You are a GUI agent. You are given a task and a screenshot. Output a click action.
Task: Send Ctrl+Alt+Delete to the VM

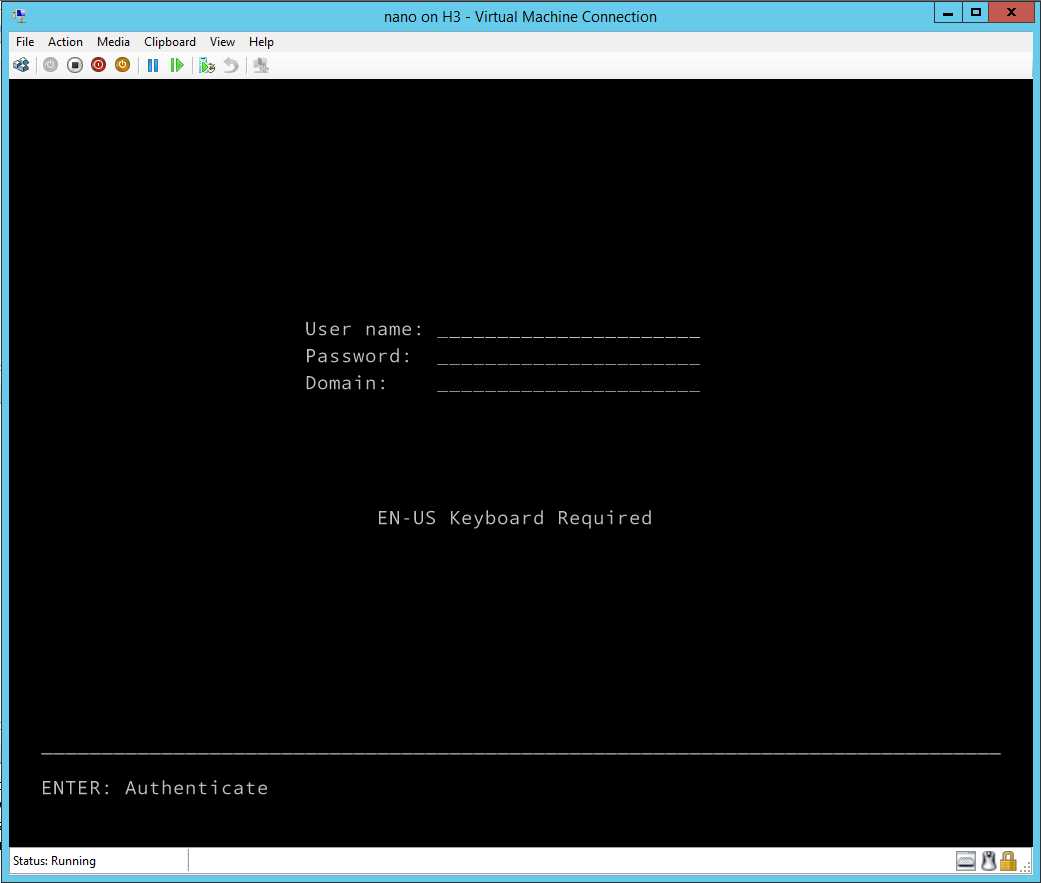[x=21, y=65]
